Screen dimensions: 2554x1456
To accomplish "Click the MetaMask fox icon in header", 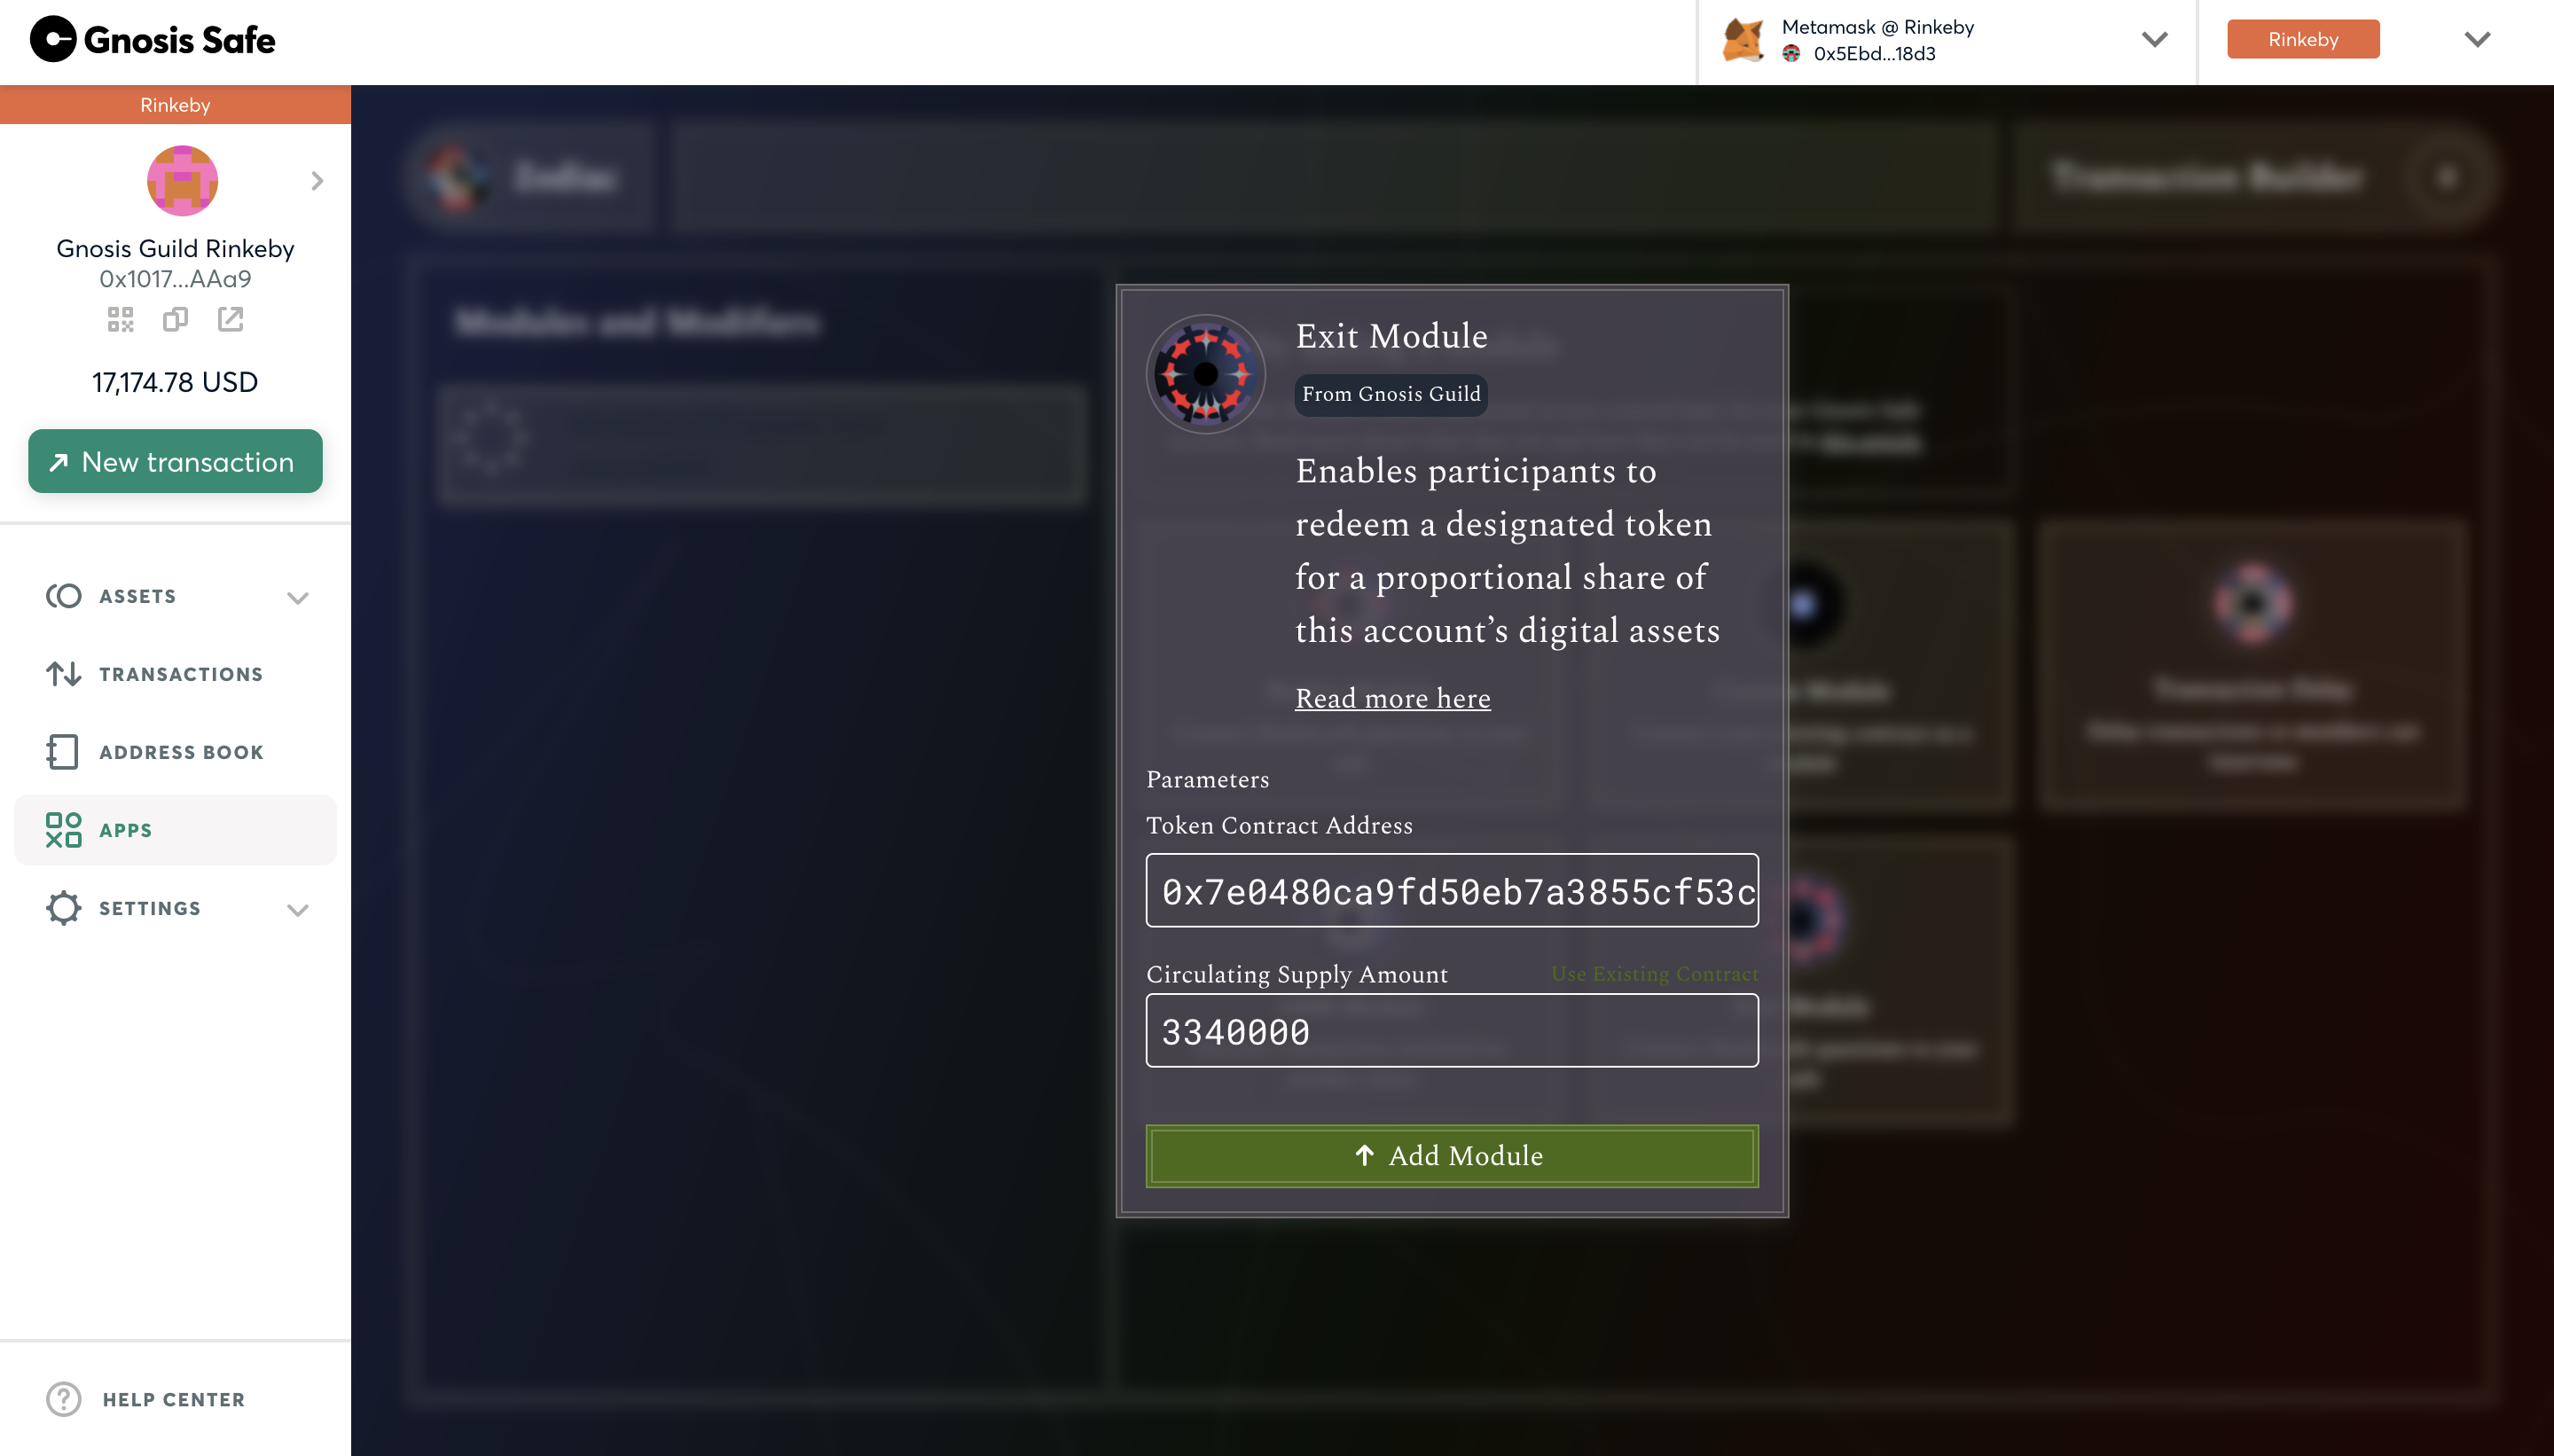I will pyautogui.click(x=1743, y=41).
